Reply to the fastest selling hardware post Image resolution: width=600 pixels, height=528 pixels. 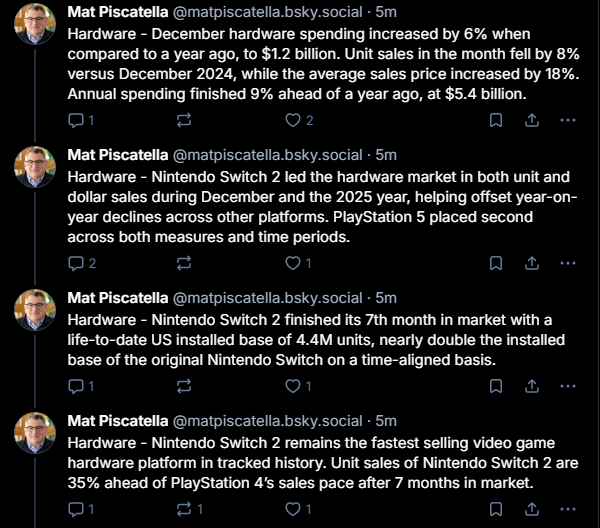click(81, 510)
